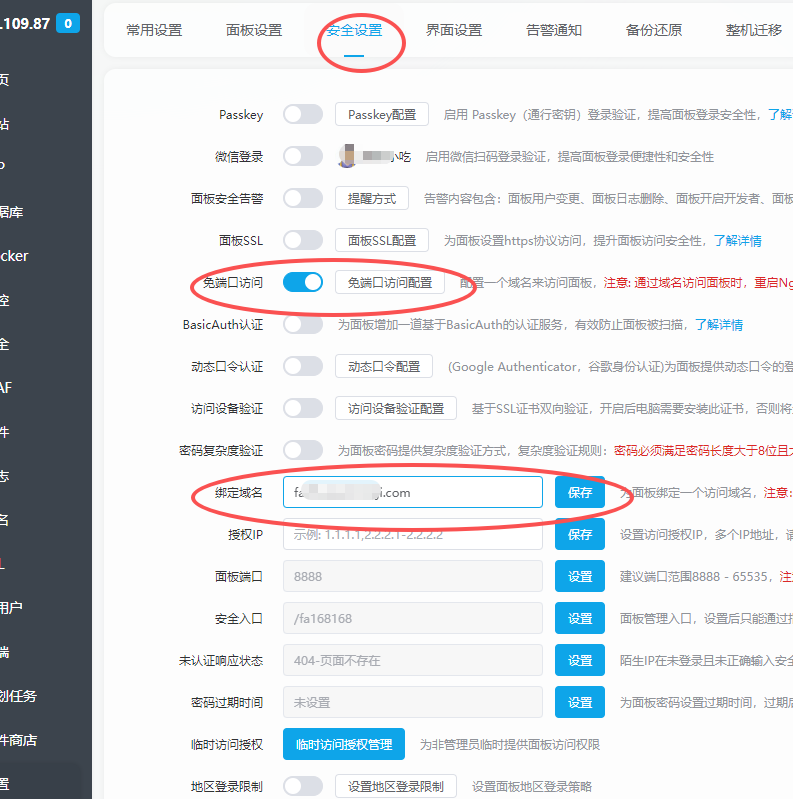Click 设置 for 面板端口
Image resolution: width=793 pixels, height=799 pixels.
tap(580, 576)
